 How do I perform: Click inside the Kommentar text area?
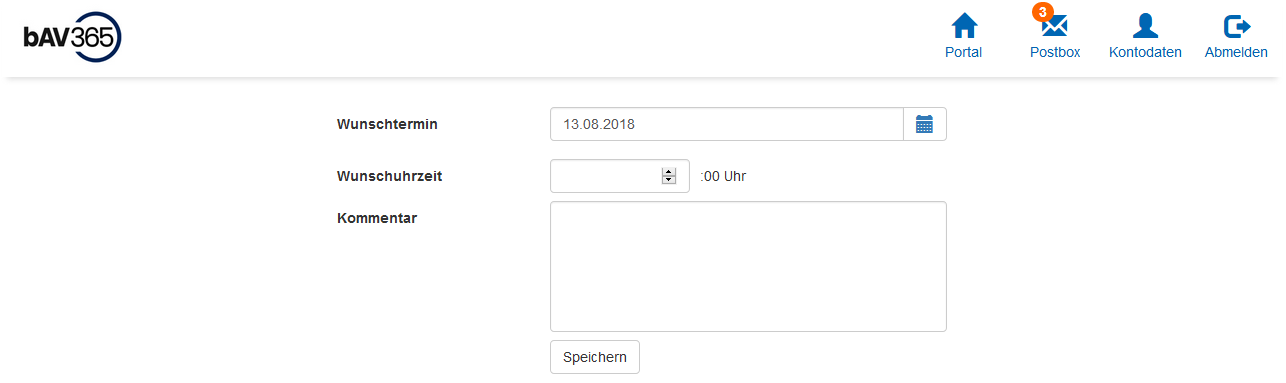click(x=748, y=266)
